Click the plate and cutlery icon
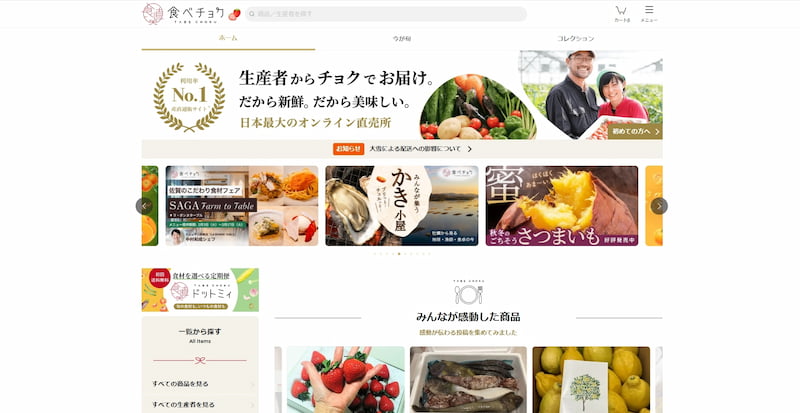This screenshot has height=413, width=800. coord(468,294)
